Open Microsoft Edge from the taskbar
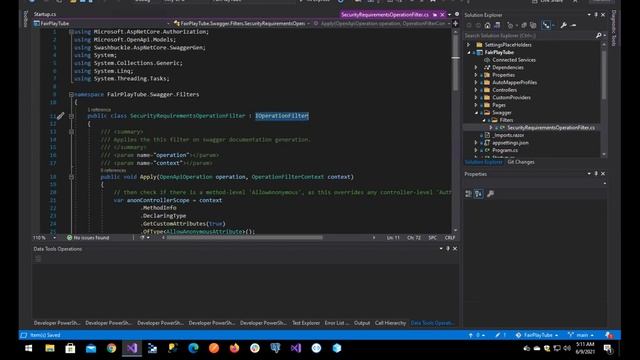Image resolution: width=640 pixels, height=360 pixels. point(193,348)
